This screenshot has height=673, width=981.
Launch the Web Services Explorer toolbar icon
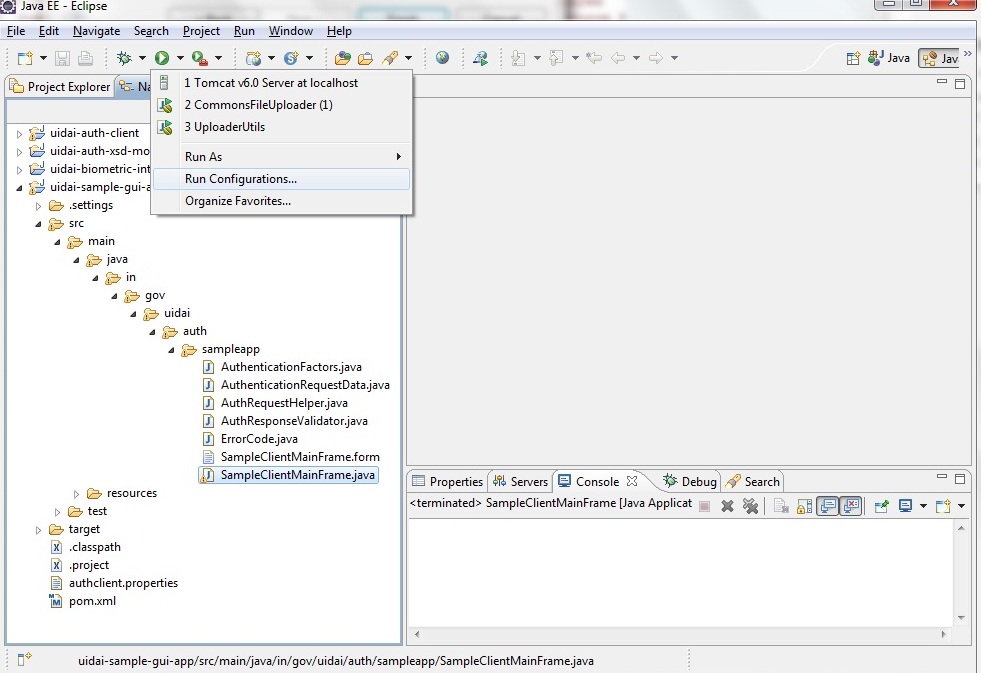(x=480, y=58)
